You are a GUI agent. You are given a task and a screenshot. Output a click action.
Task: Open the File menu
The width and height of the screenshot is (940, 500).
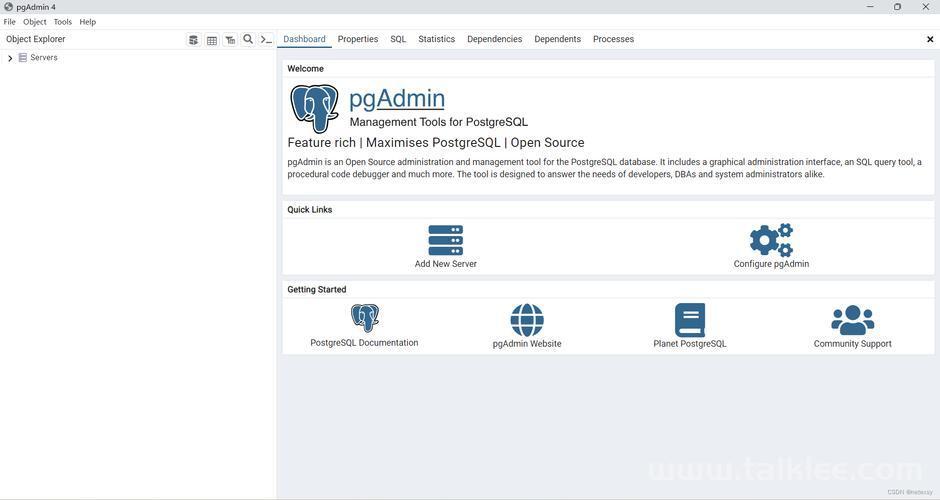(x=10, y=22)
